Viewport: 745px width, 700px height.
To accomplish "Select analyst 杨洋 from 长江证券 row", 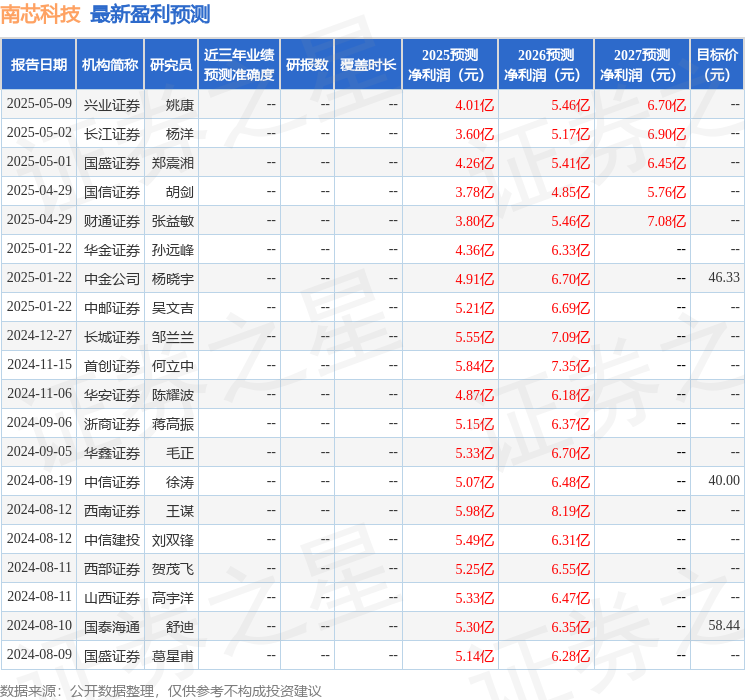I will tap(180, 133).
